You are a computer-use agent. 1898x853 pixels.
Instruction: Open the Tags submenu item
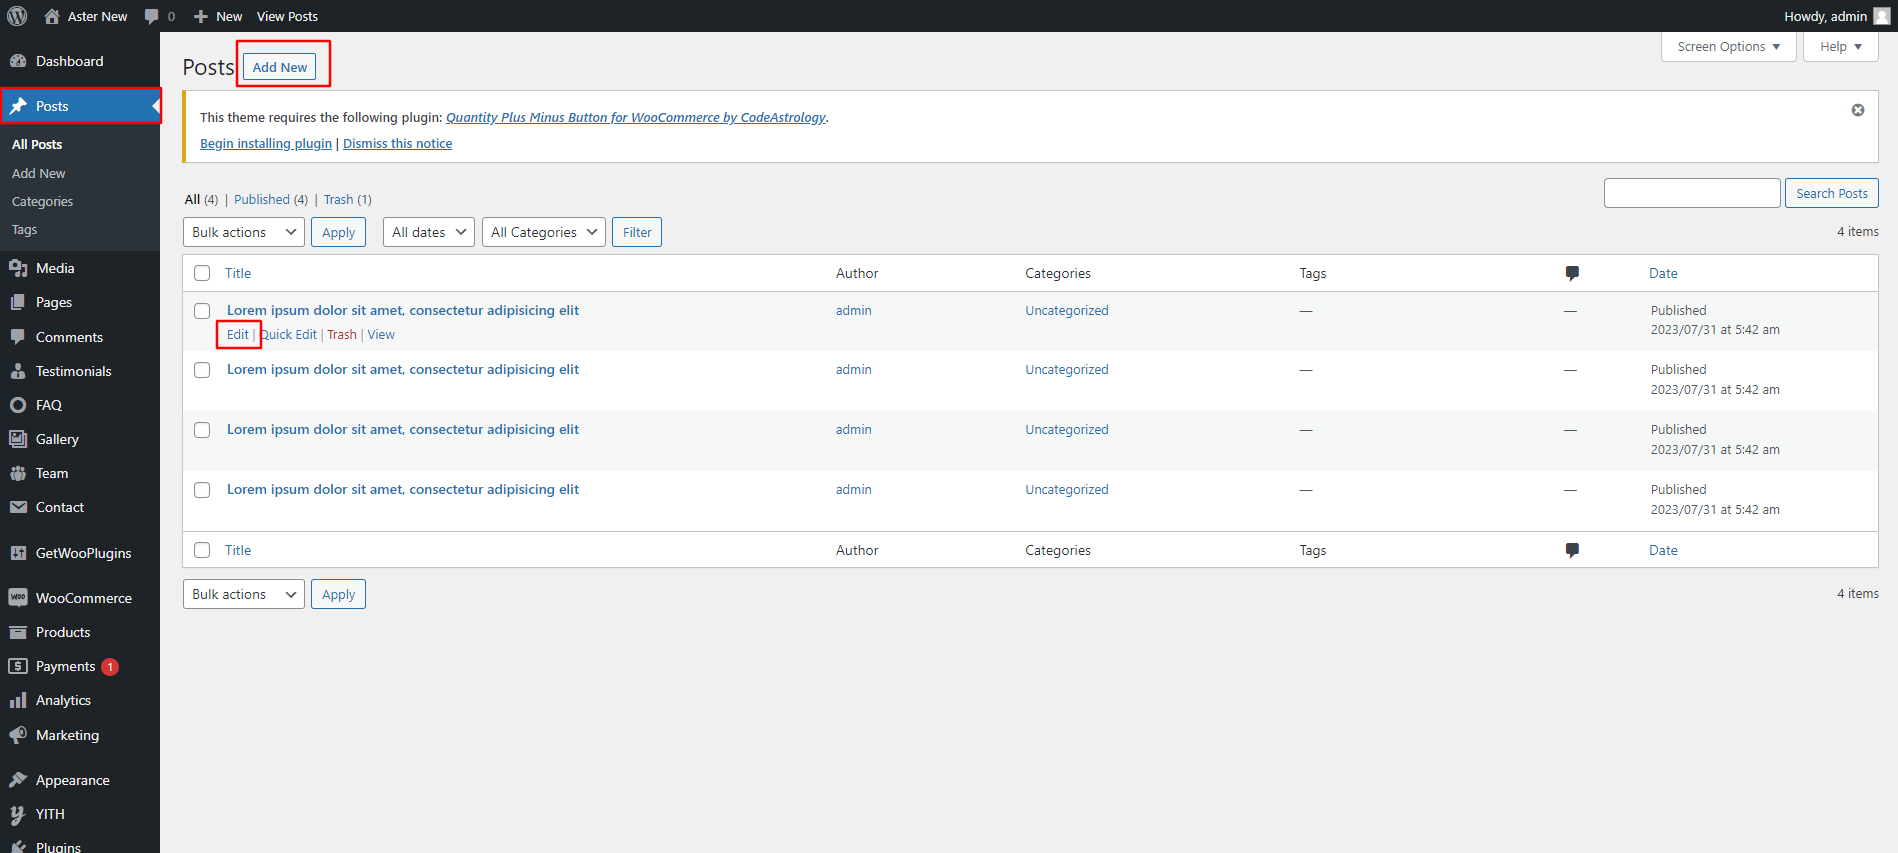pos(25,229)
